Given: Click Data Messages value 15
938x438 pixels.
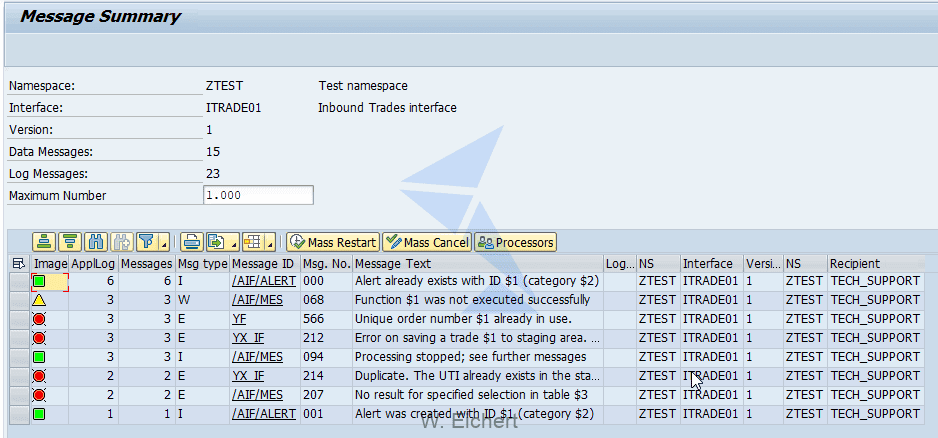Looking at the screenshot, I should (x=213, y=152).
